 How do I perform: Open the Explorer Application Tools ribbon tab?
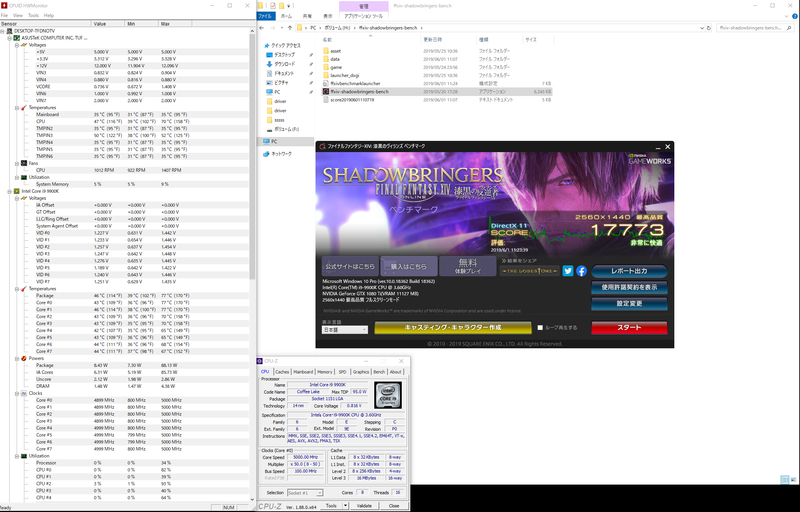click(x=363, y=16)
